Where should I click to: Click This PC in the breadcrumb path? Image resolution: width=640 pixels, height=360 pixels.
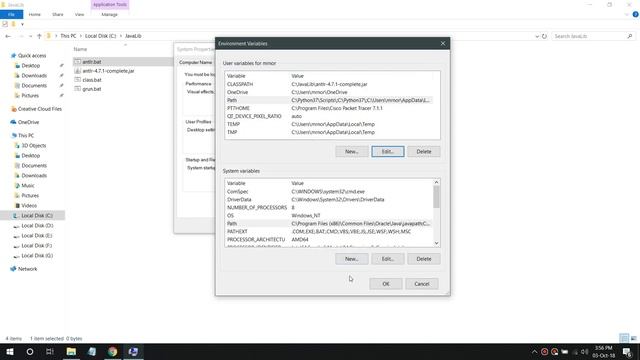[x=68, y=36]
